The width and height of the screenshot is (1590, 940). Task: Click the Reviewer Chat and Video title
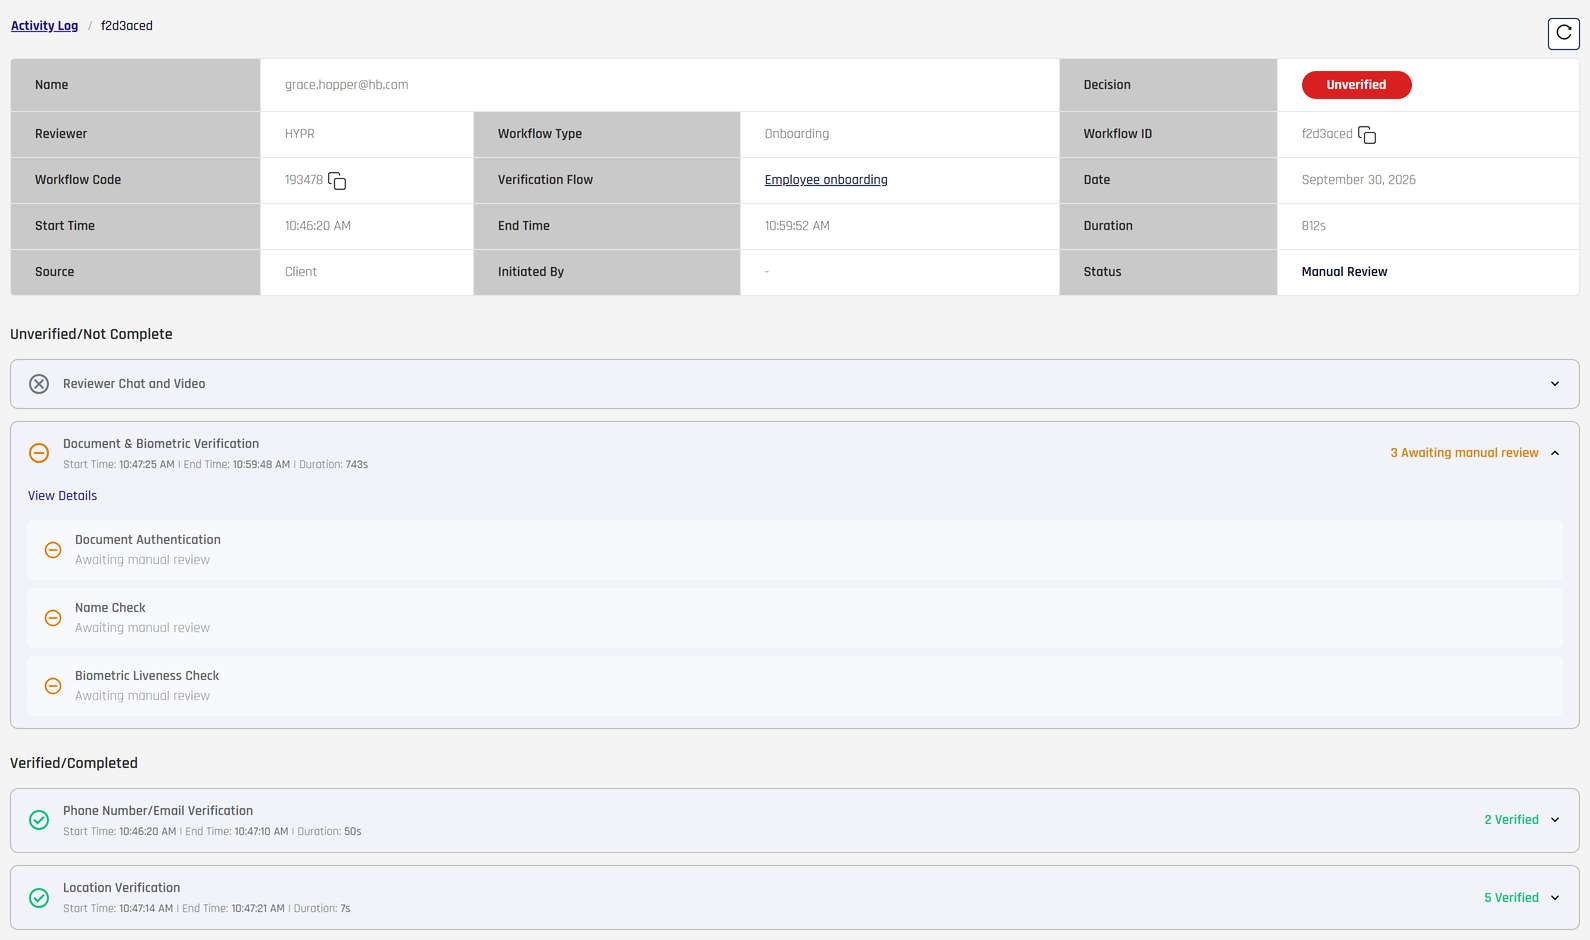pos(134,384)
